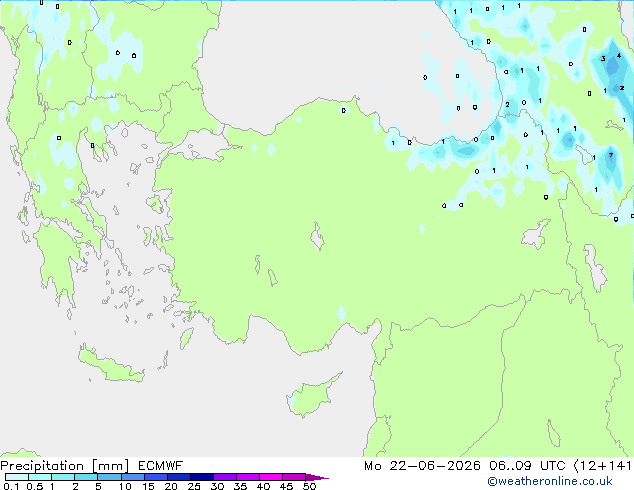Click the '25' legend scale label
Viewport: 634px width, 490px height.
pos(194,486)
